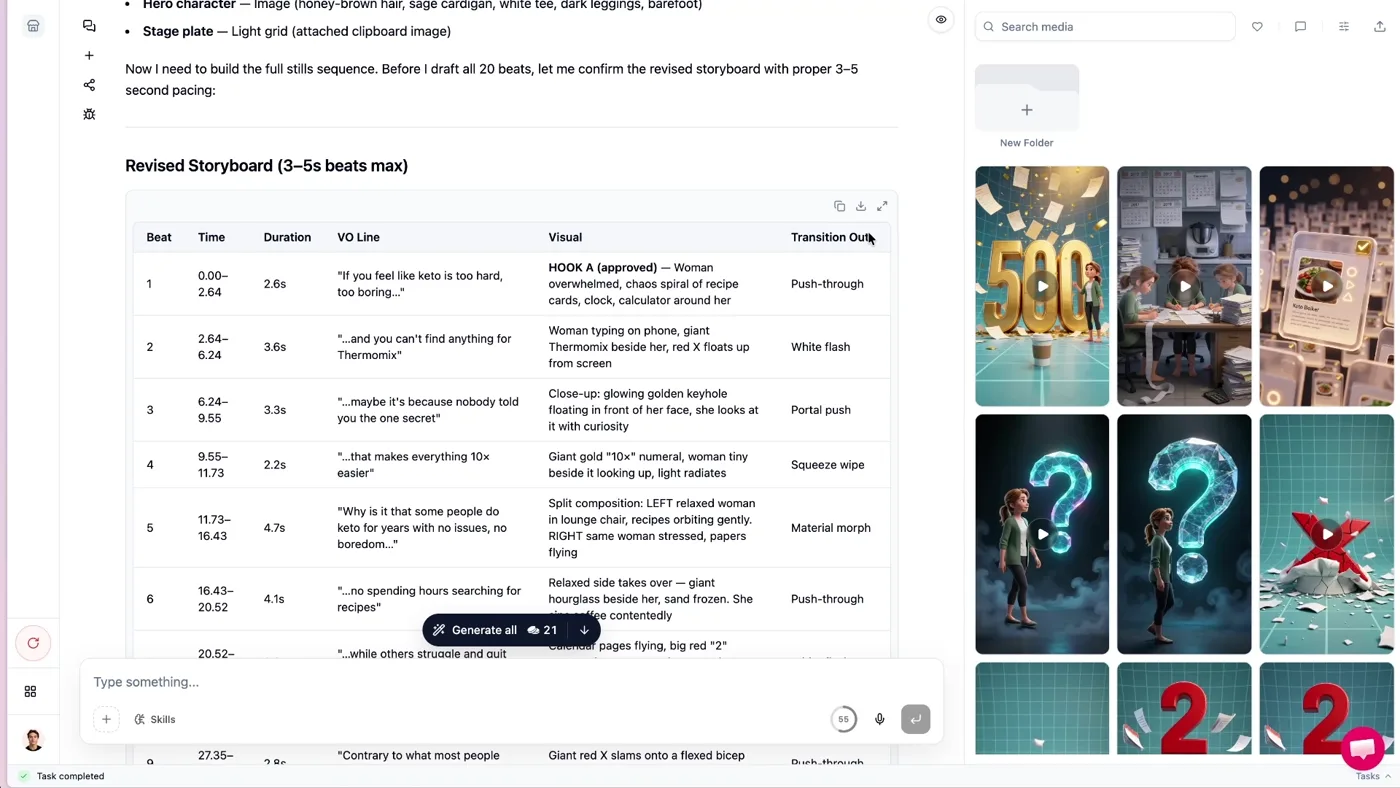Focus the Search media field
The width and height of the screenshot is (1400, 788).
pyautogui.click(x=1105, y=27)
